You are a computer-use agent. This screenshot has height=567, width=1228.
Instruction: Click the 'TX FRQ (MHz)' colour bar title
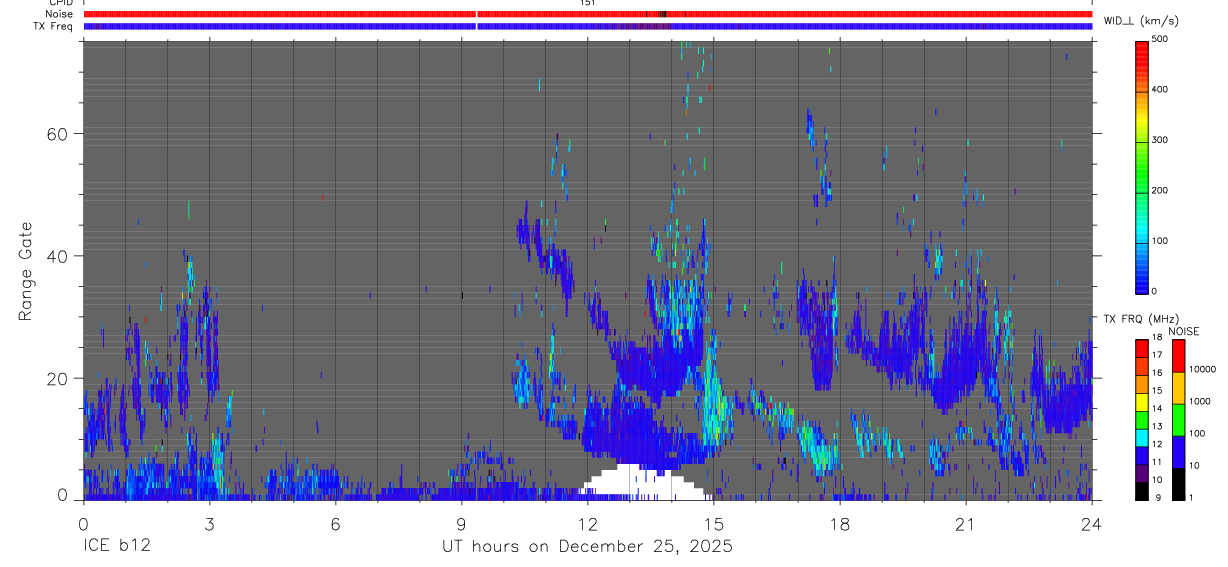click(1140, 319)
